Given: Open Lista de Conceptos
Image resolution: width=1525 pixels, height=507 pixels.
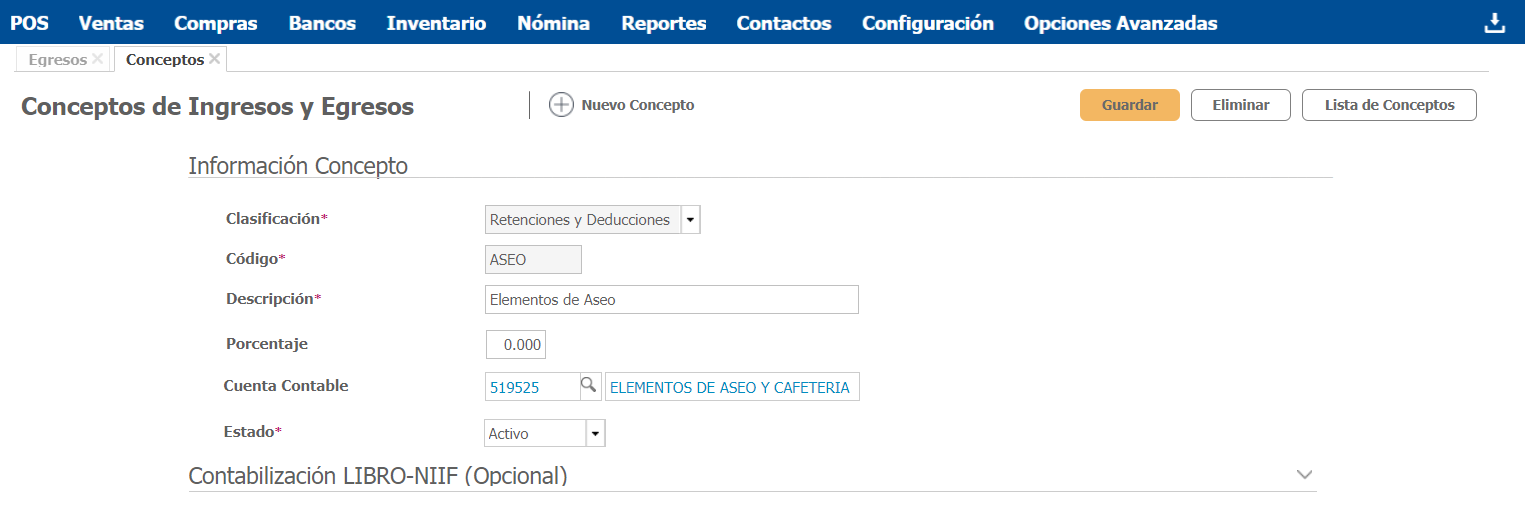Looking at the screenshot, I should tap(1389, 105).
